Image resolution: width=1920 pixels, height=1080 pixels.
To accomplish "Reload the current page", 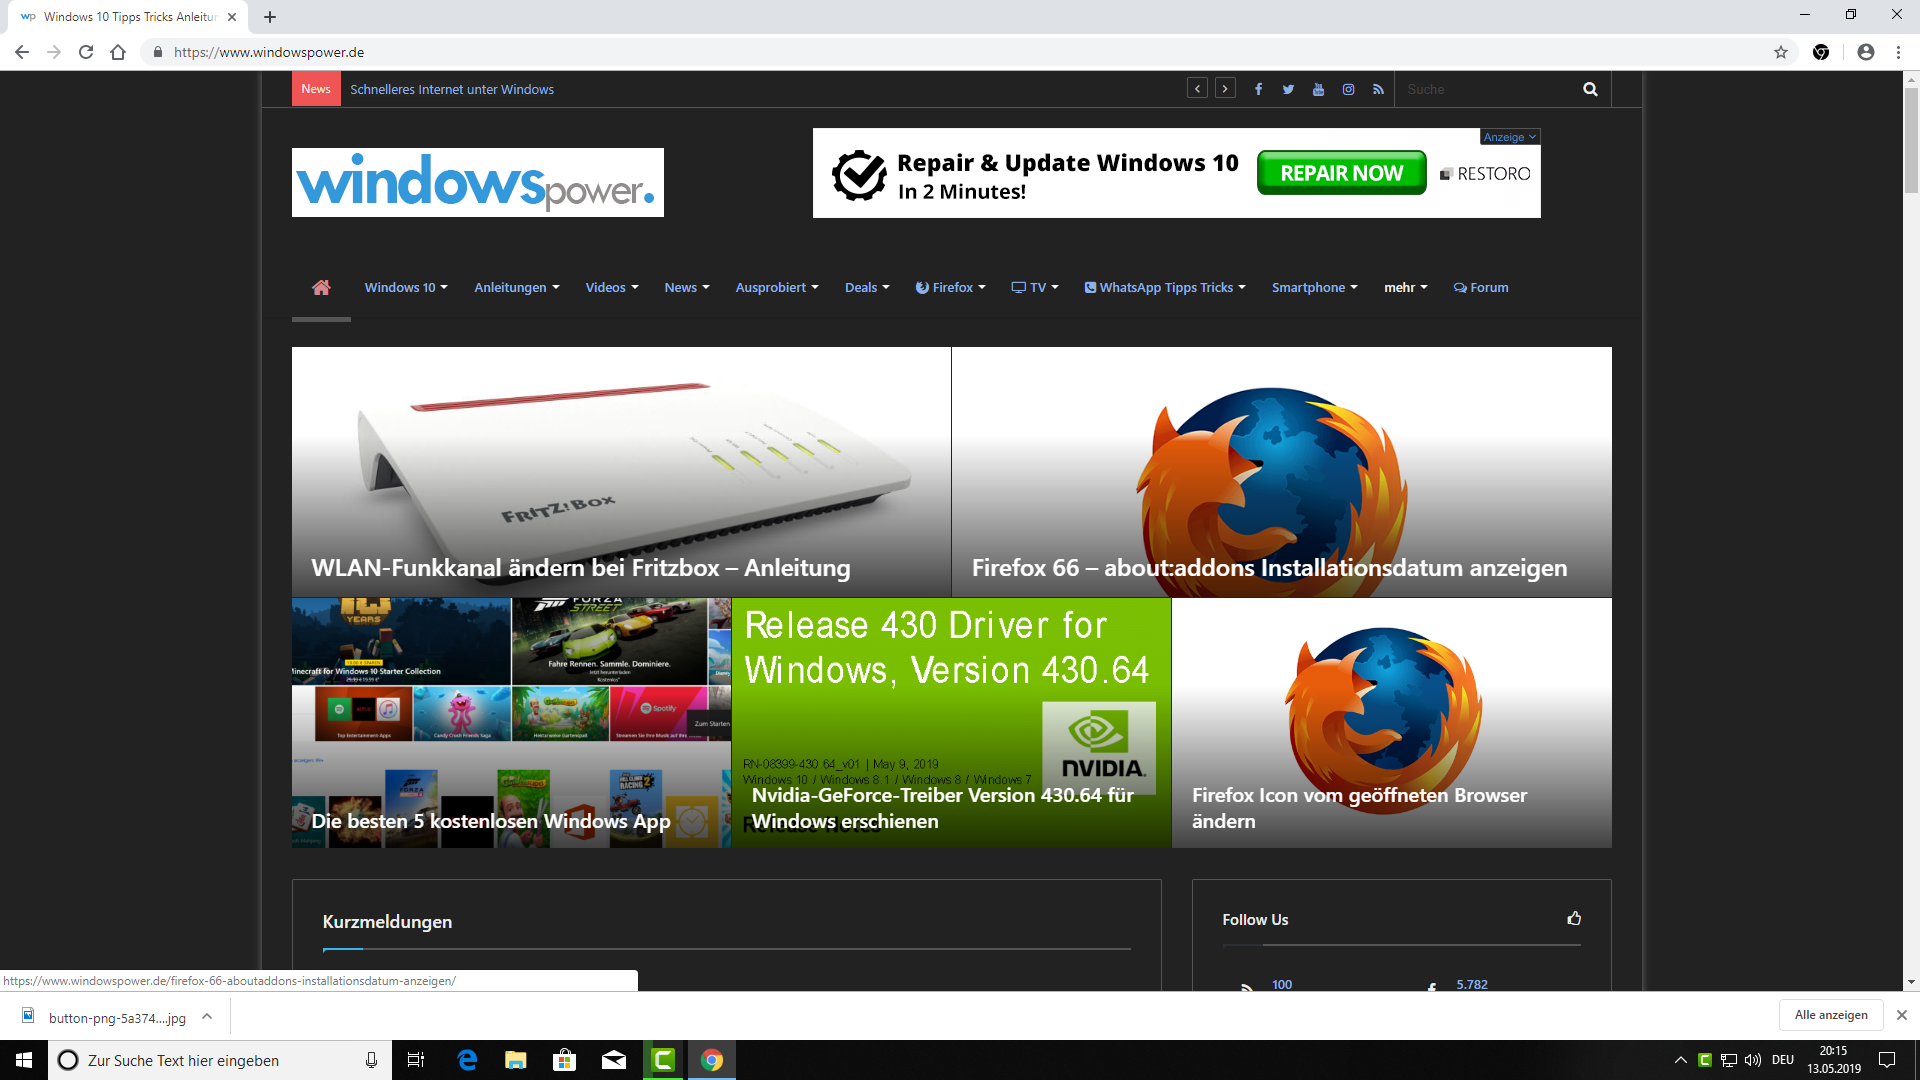I will point(86,52).
